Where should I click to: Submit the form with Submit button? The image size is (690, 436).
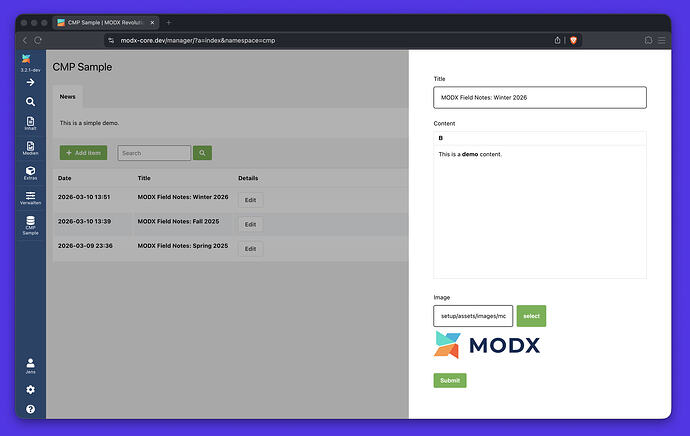[450, 380]
